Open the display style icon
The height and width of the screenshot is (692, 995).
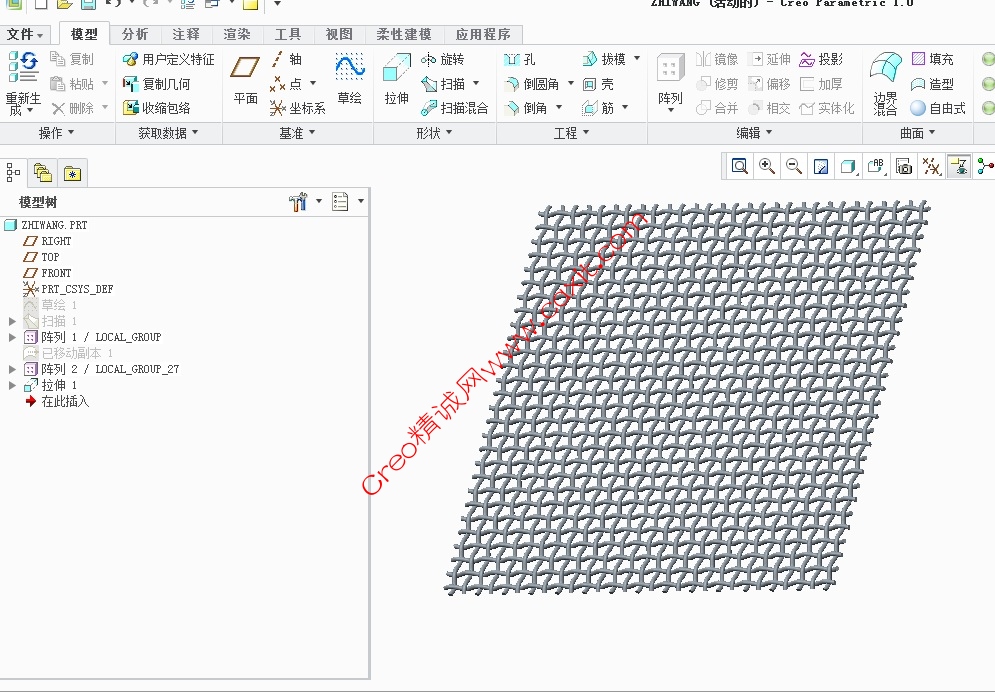[848, 166]
